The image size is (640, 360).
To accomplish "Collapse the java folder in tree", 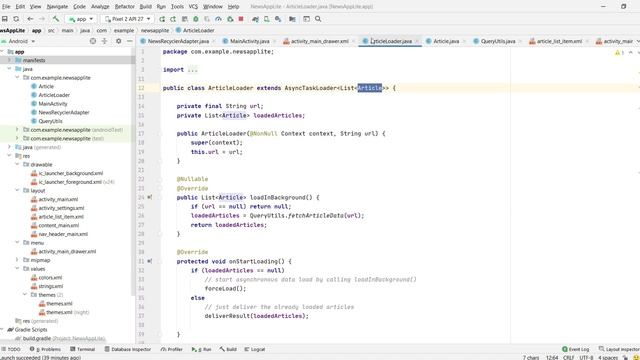I will pos(9,69).
